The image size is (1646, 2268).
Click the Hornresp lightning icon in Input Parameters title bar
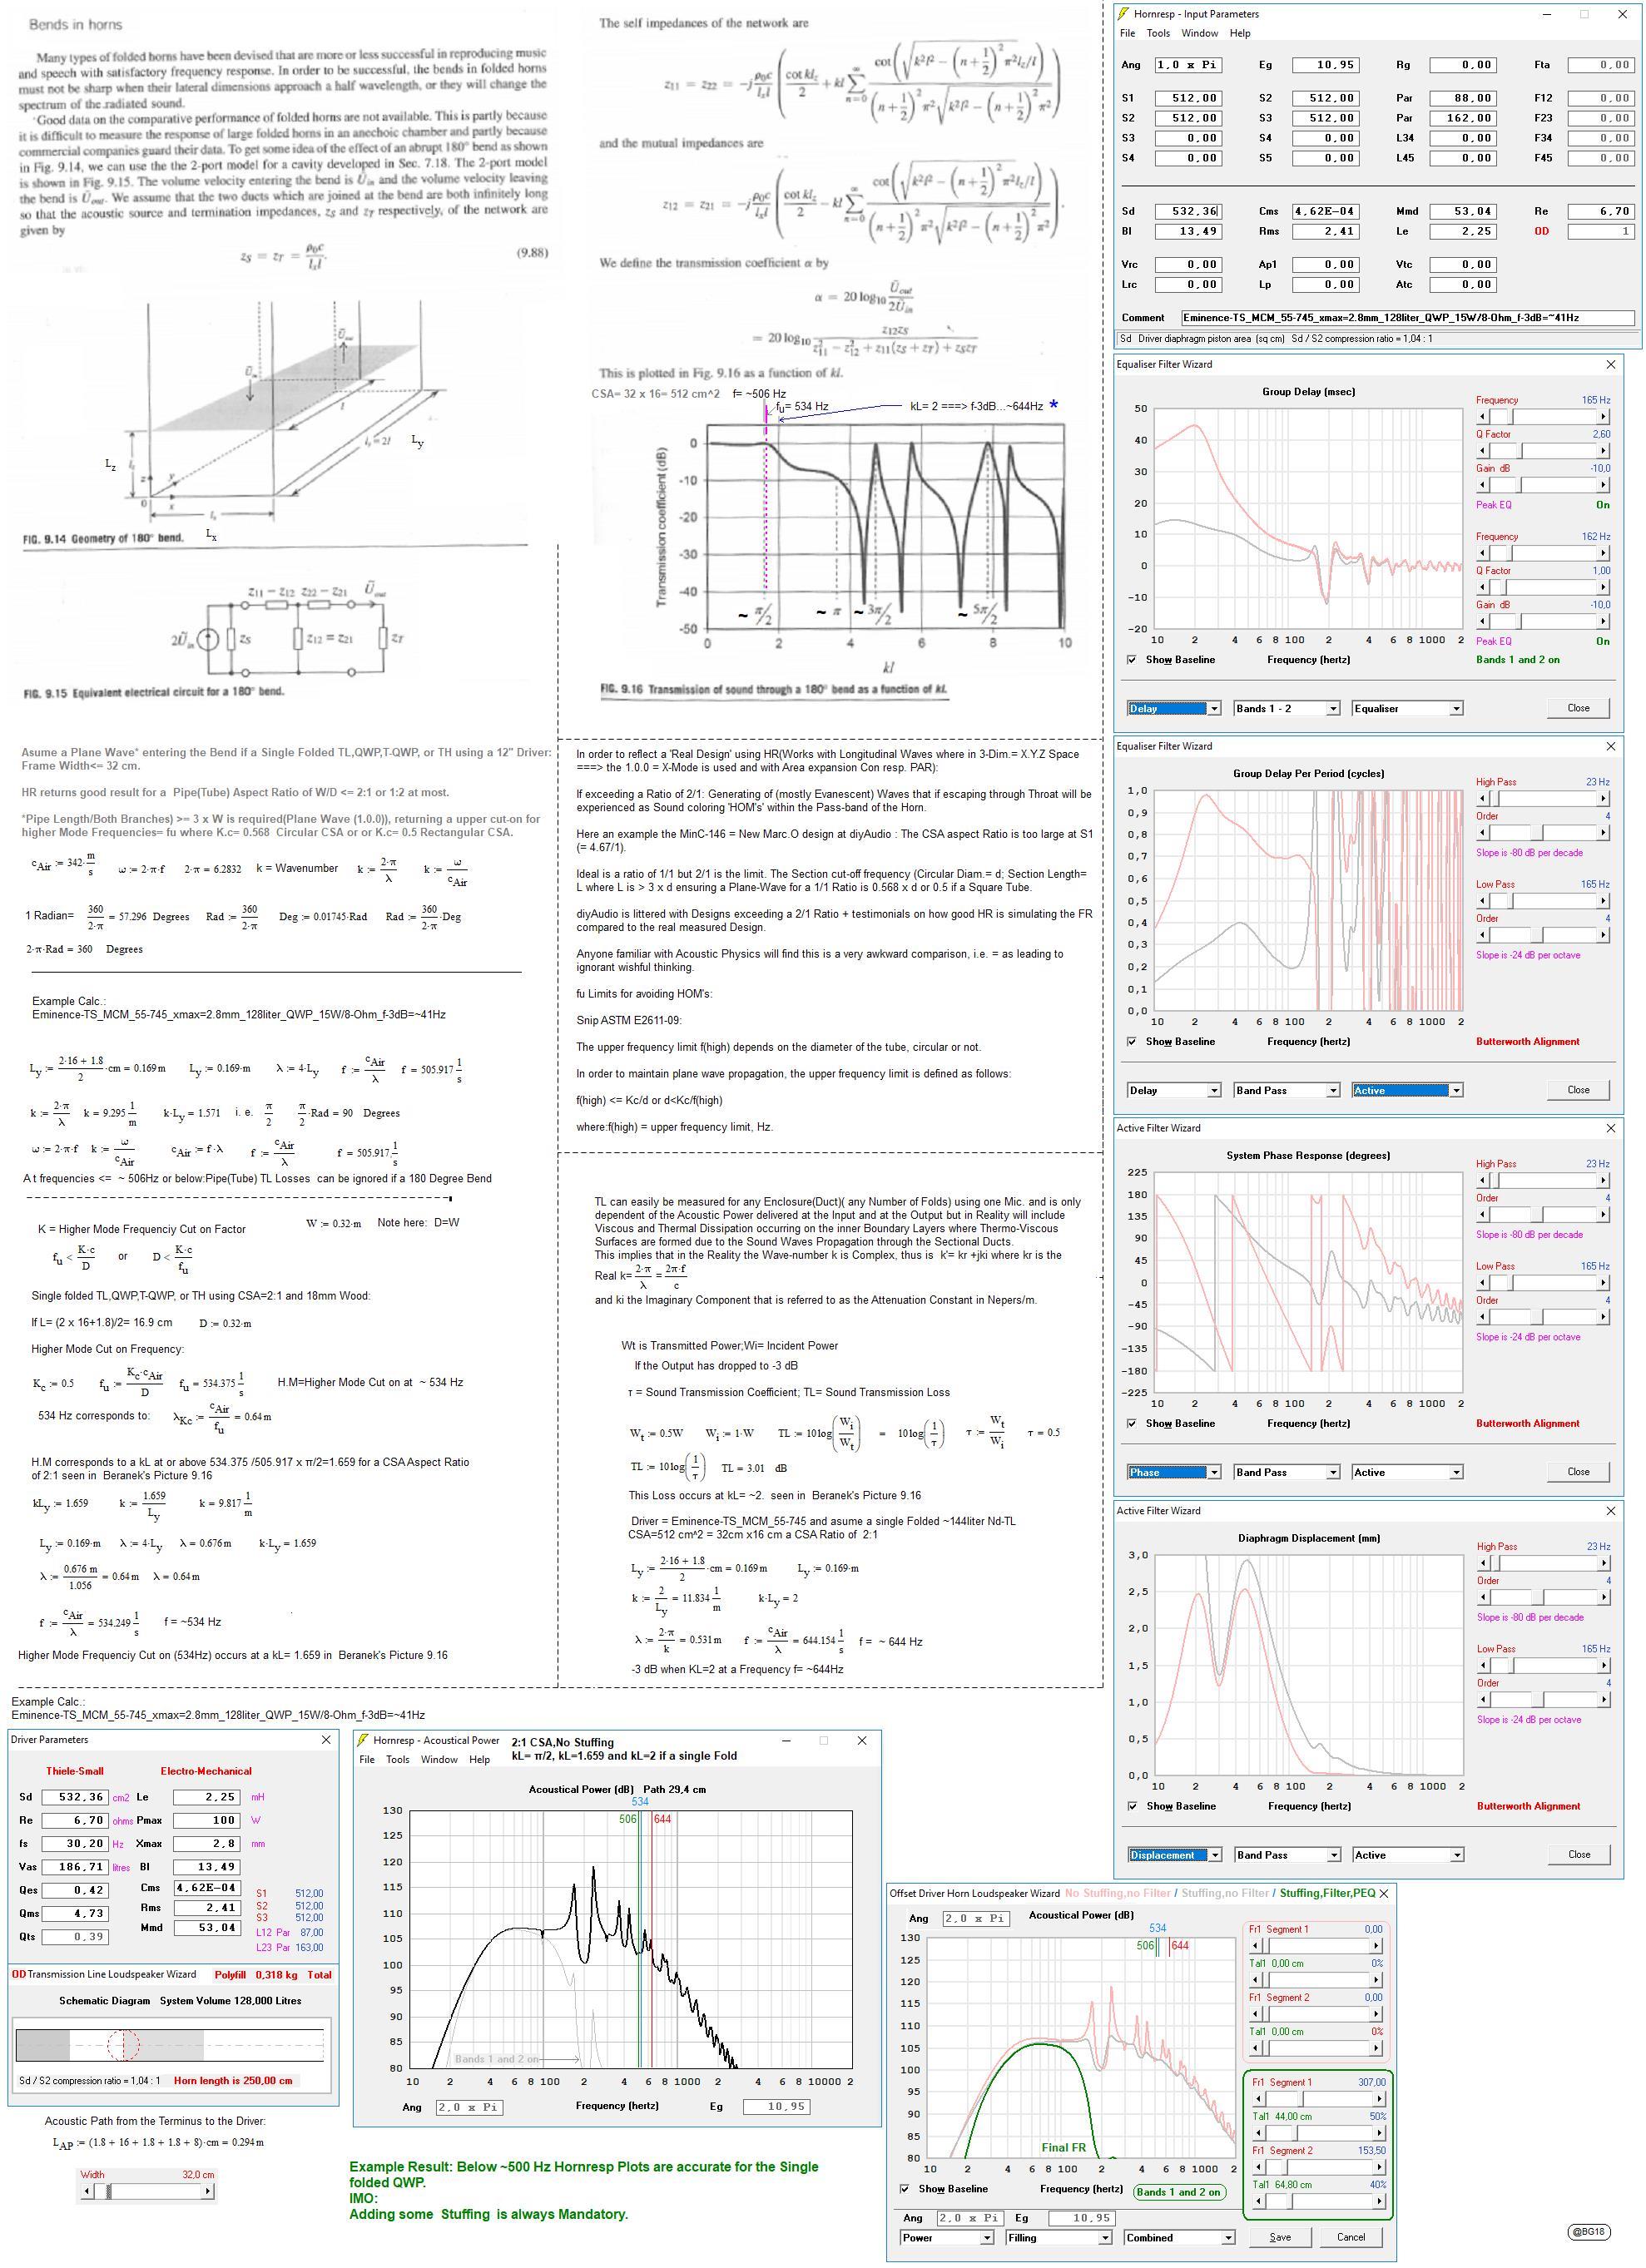(x=1124, y=14)
